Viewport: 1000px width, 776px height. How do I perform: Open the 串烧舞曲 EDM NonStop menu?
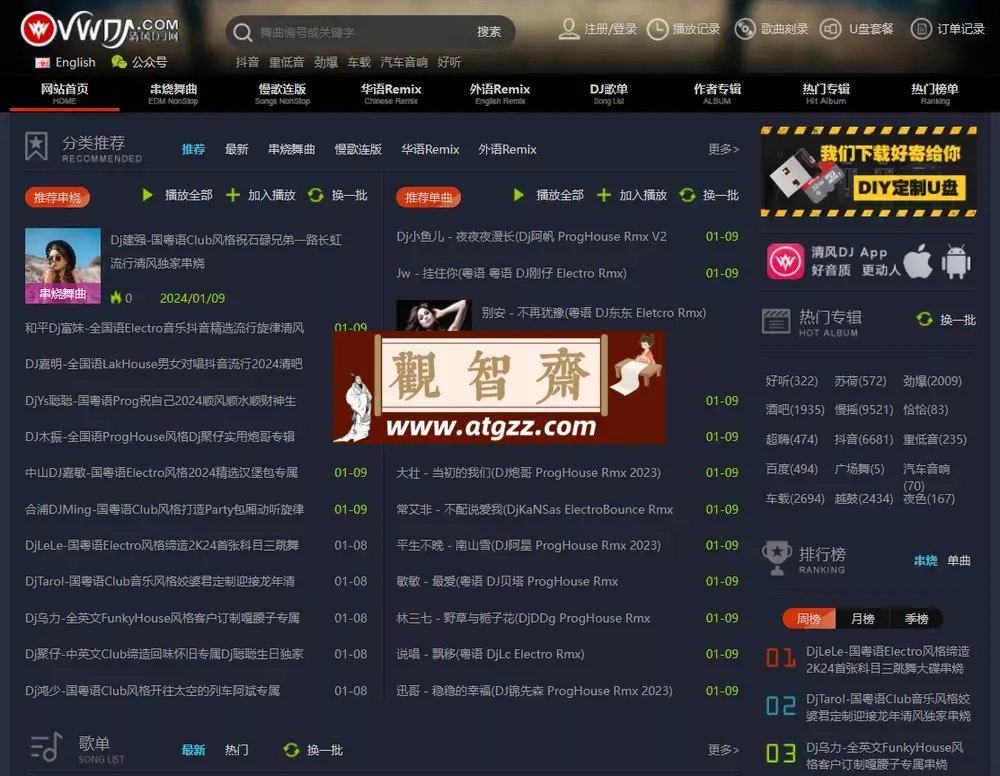click(x=173, y=94)
